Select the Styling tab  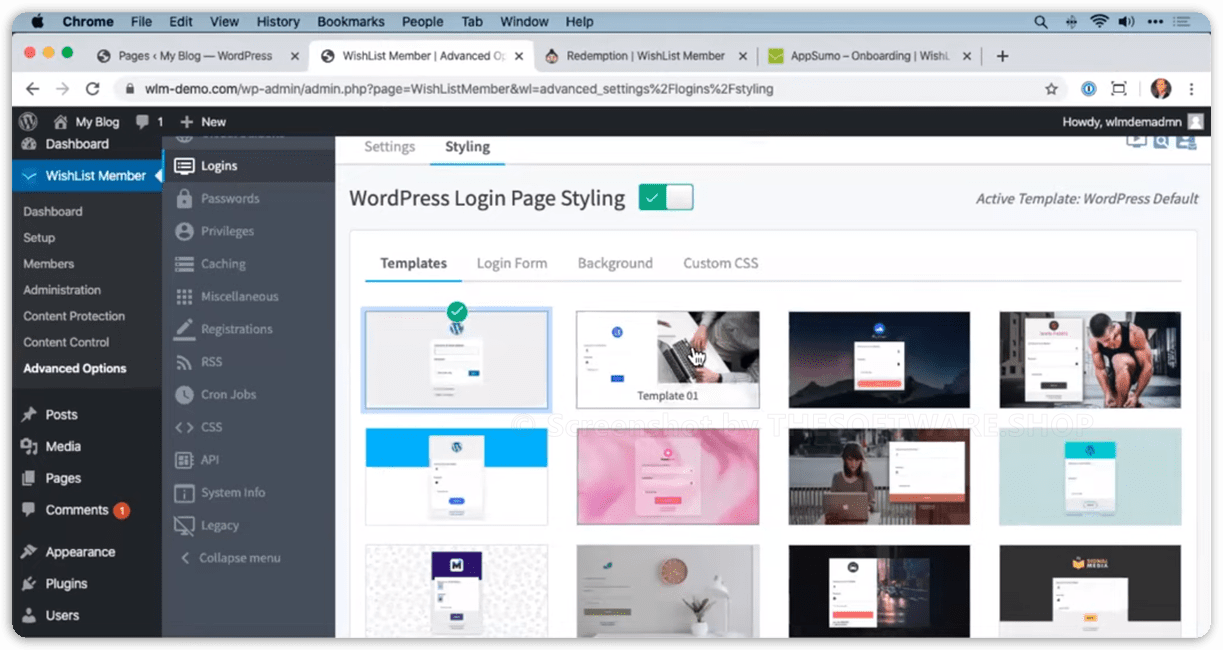coord(467,146)
